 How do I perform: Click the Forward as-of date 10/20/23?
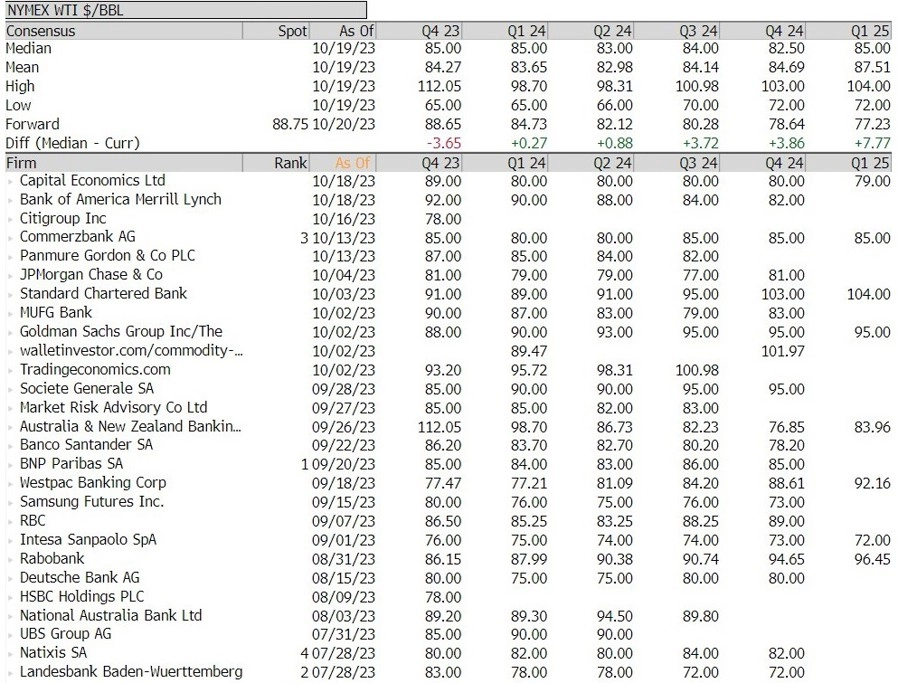click(344, 124)
